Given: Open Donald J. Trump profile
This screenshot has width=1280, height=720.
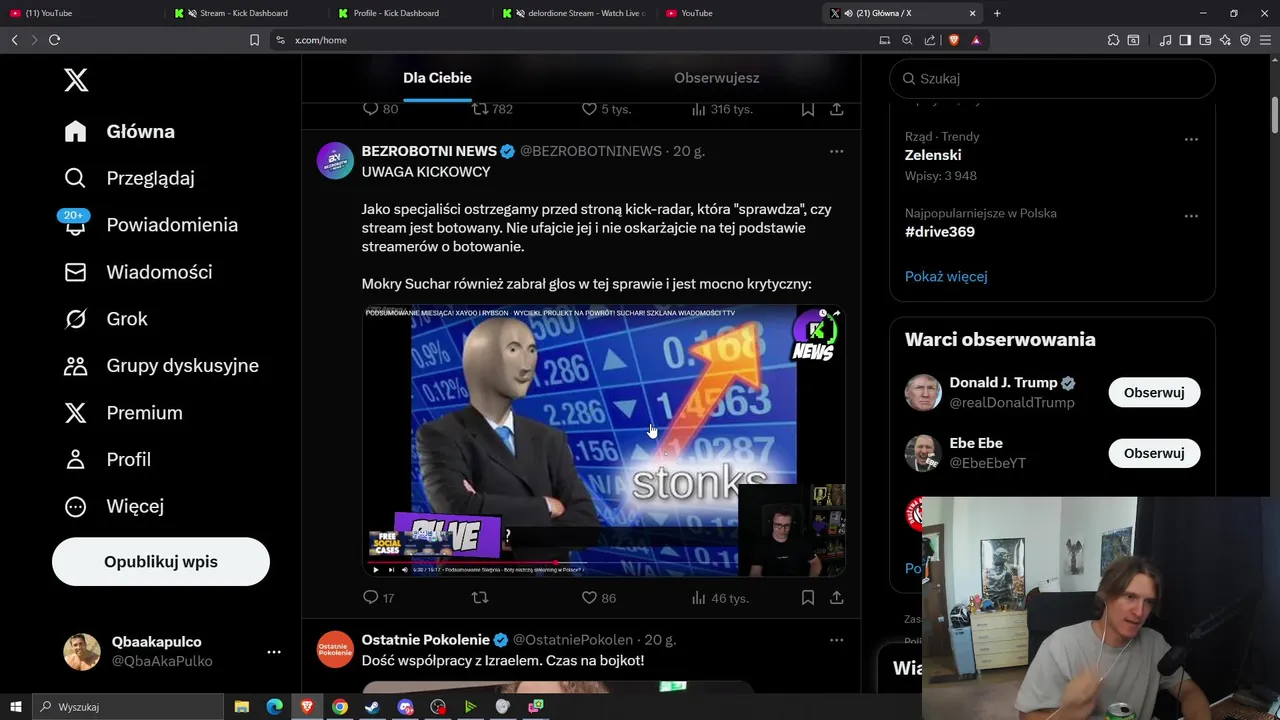Looking at the screenshot, I should coord(1004,383).
